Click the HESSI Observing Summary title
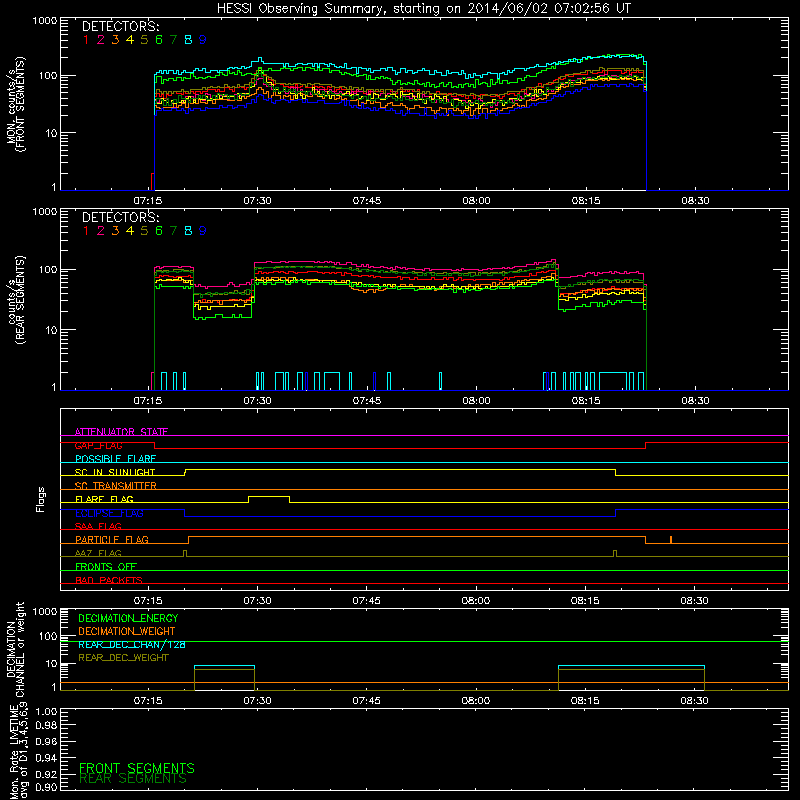 click(x=424, y=9)
